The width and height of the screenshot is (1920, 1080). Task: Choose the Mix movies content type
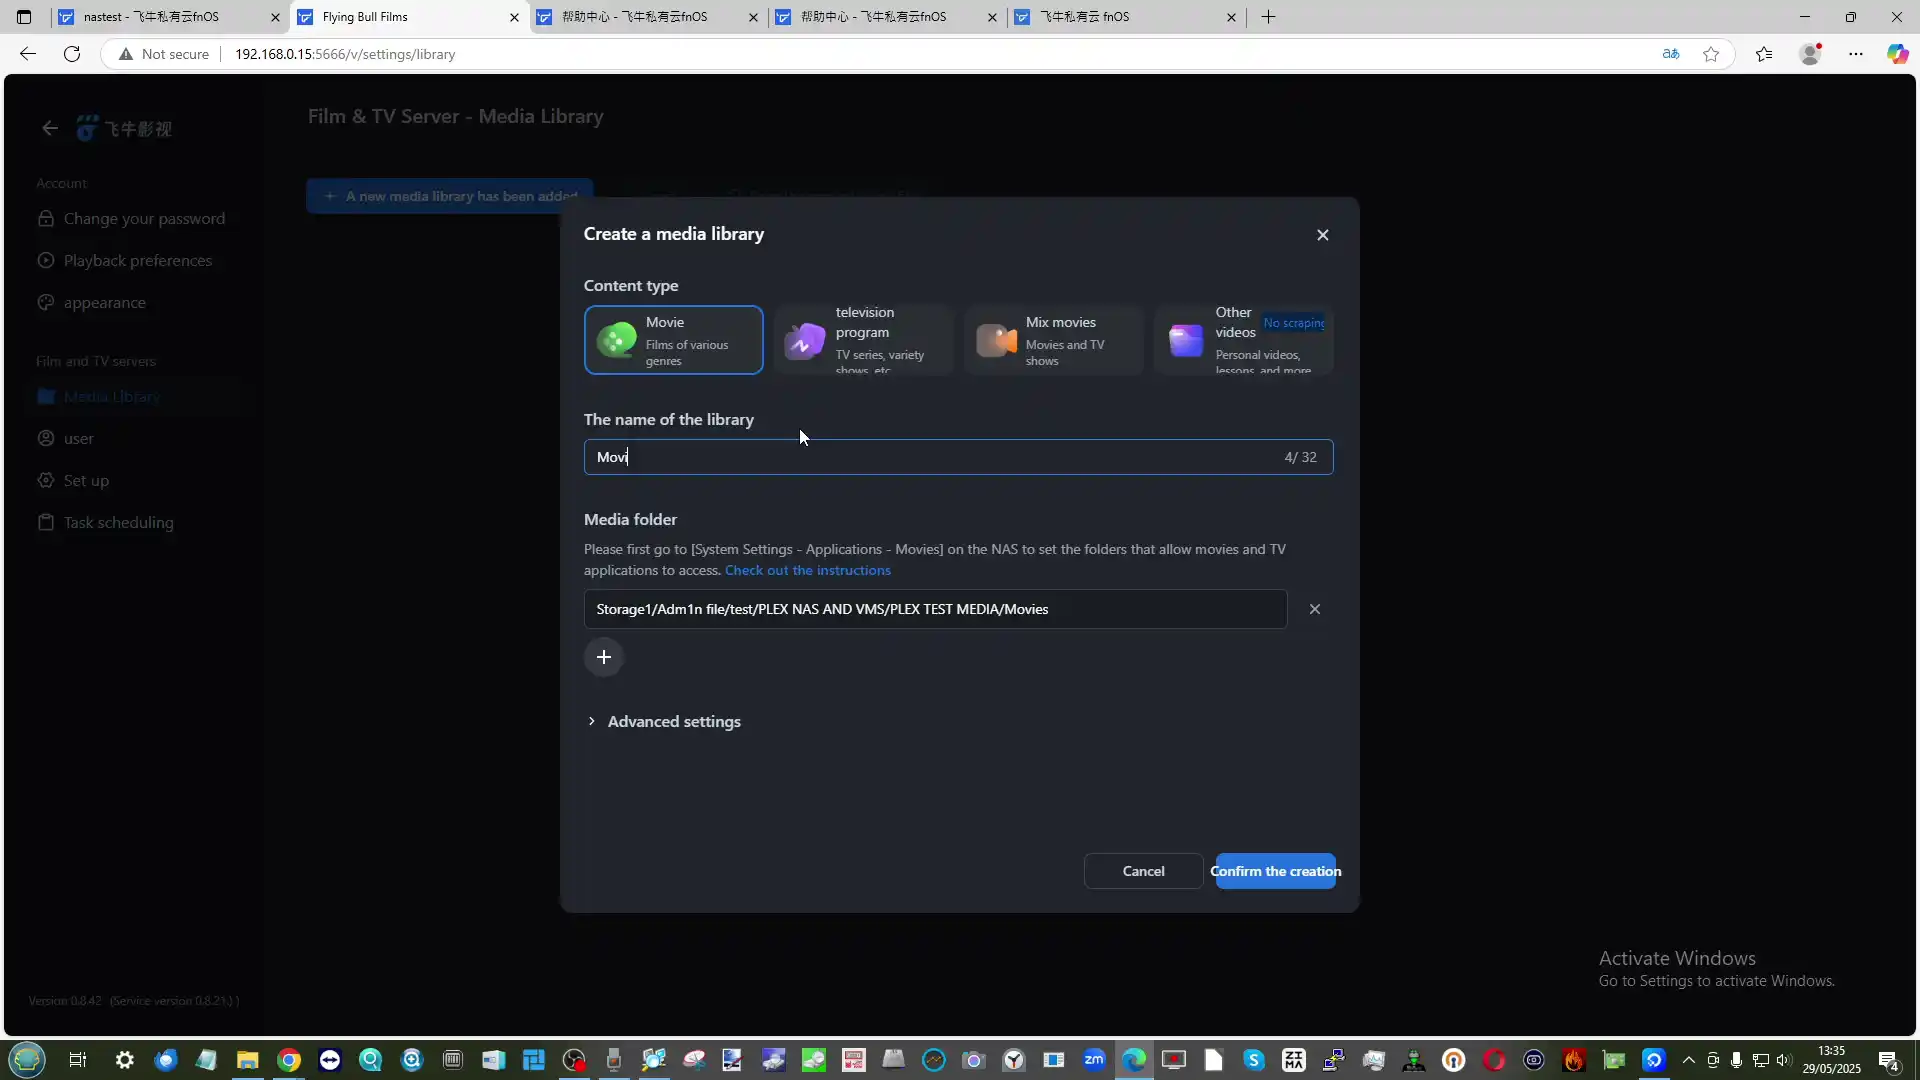tap(1053, 340)
